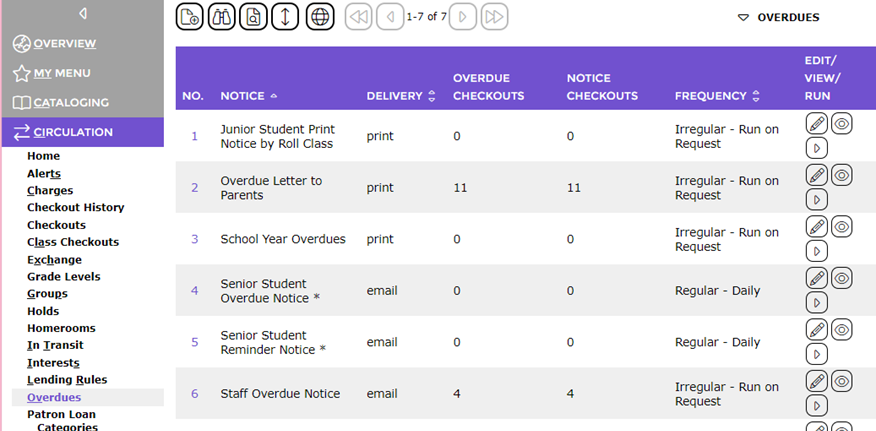View Overdue Letter to Parents eye icon
The height and width of the screenshot is (431, 876).
[842, 175]
